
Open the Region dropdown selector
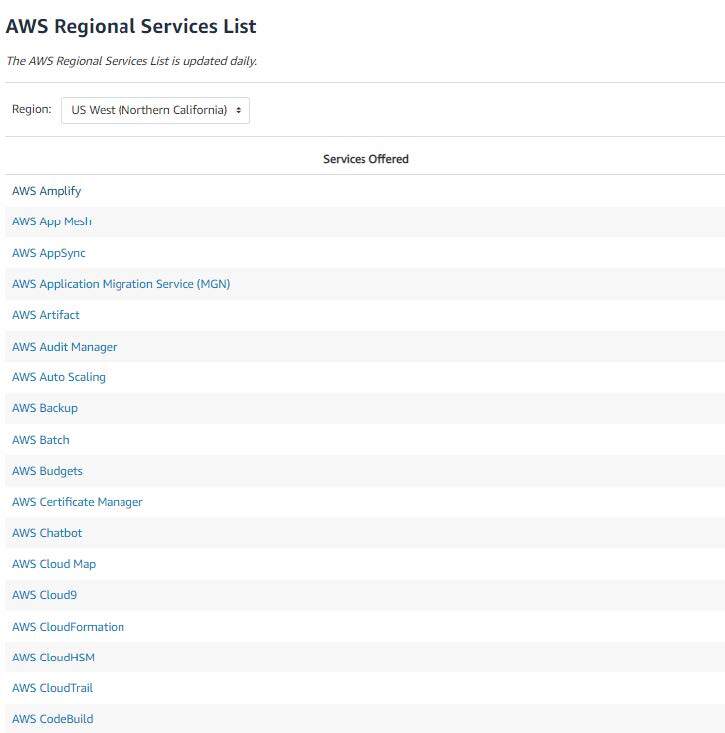click(155, 110)
